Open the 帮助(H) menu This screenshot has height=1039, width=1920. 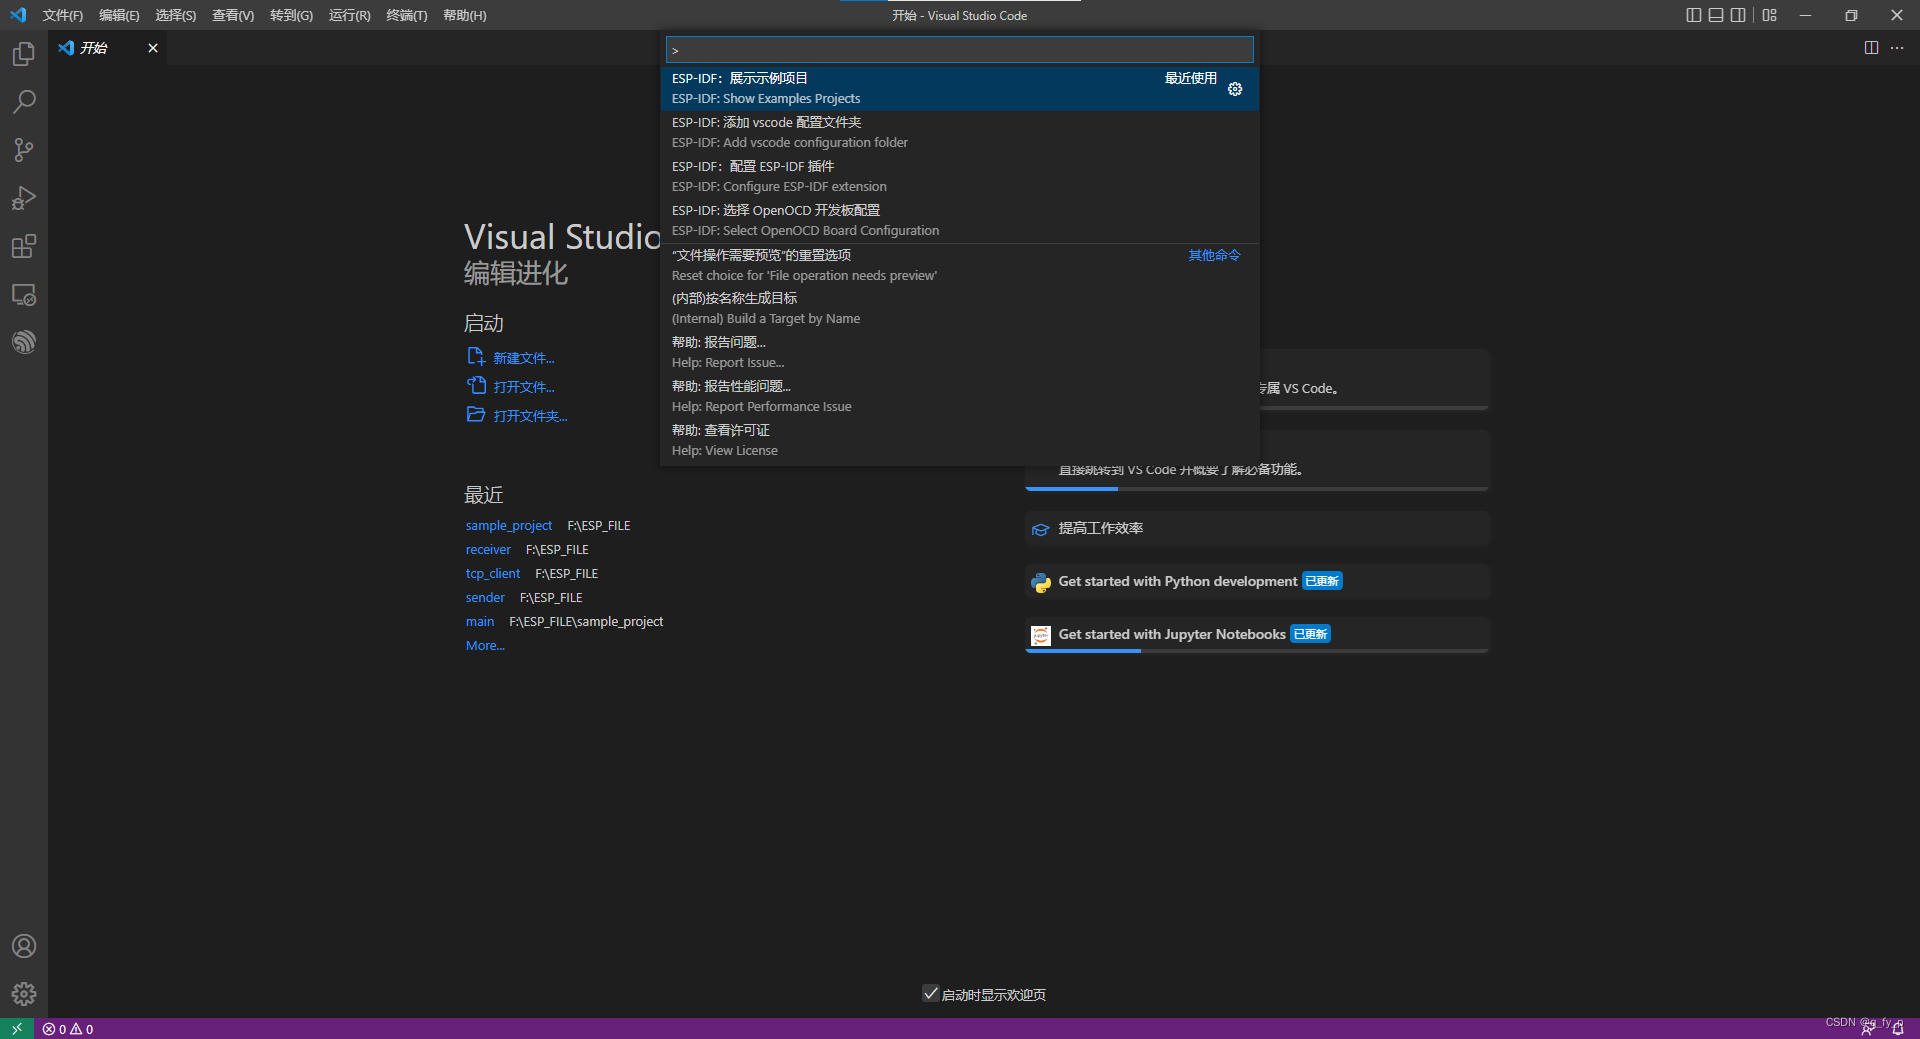click(465, 15)
